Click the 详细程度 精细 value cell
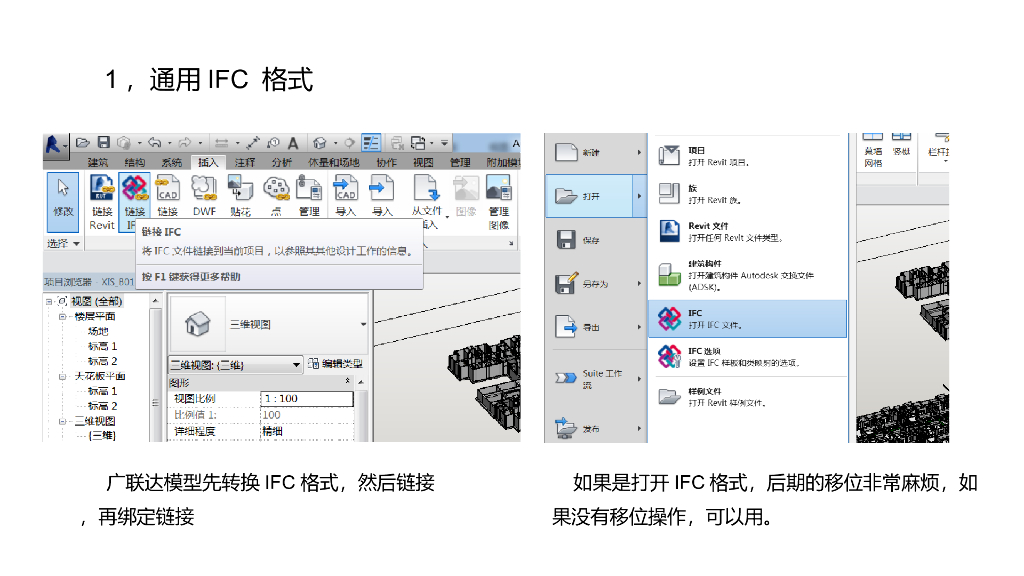This screenshot has height=576, width=1024. pos(307,432)
